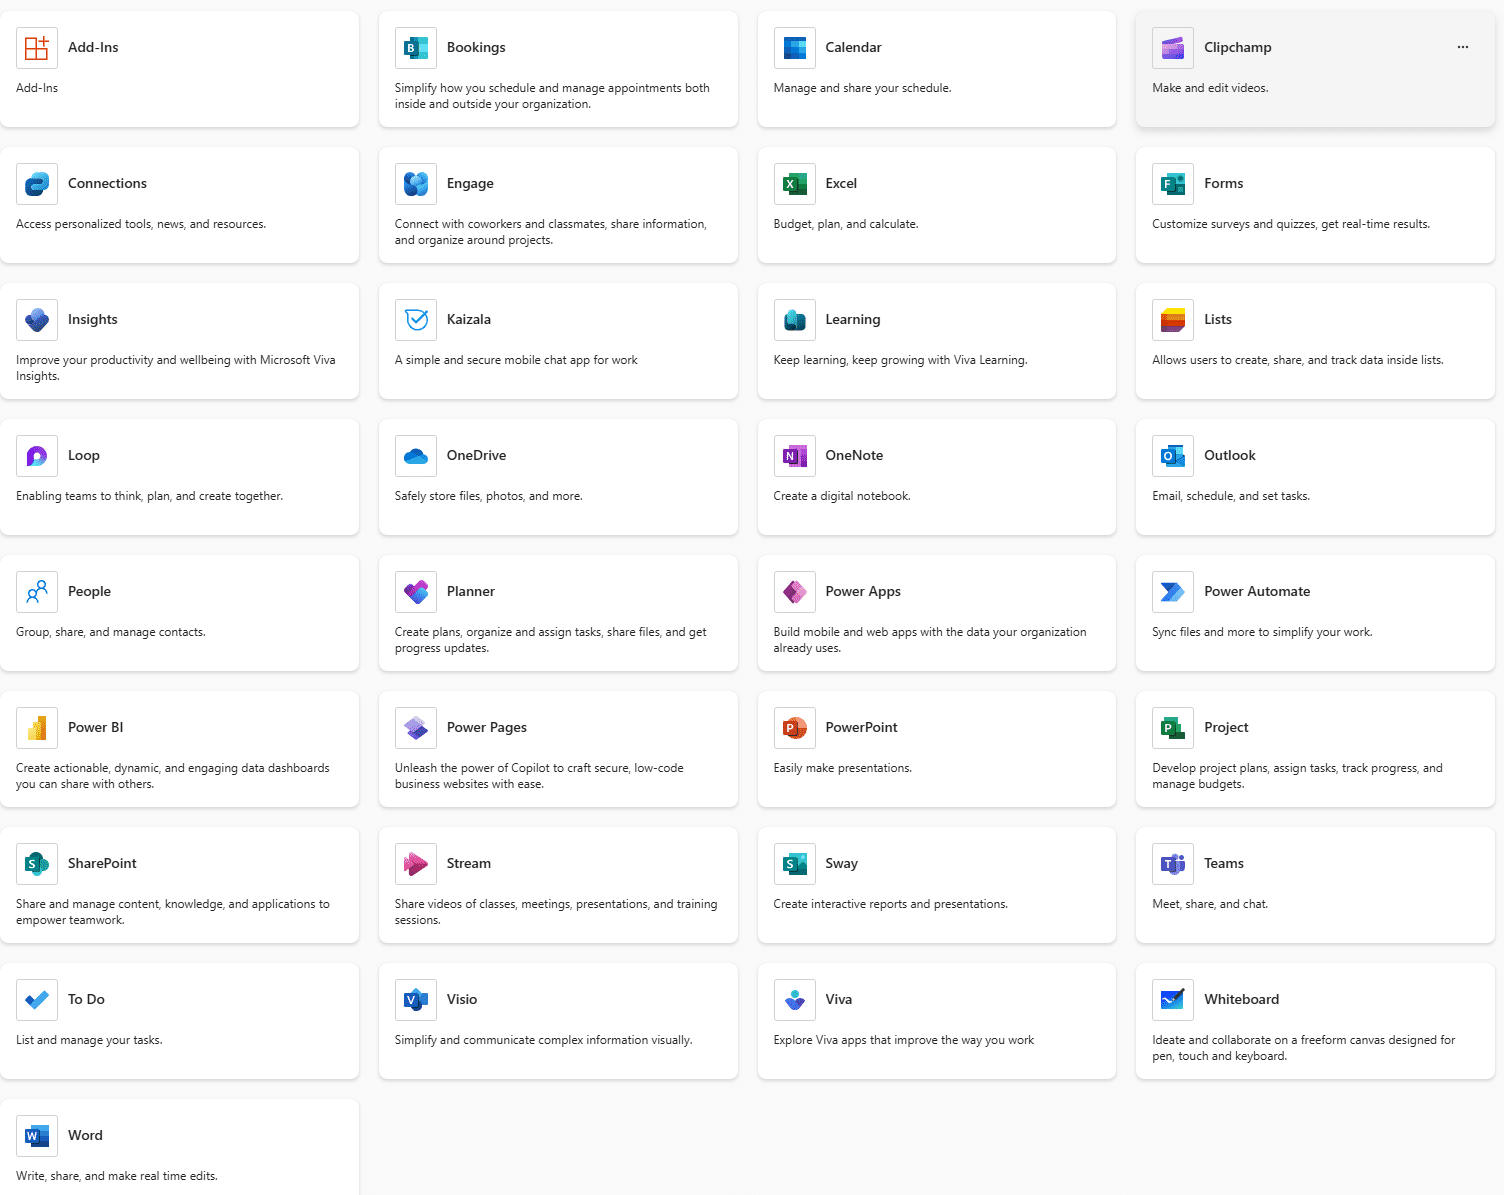Open the Loop app icon
The image size is (1504, 1195).
37,456
